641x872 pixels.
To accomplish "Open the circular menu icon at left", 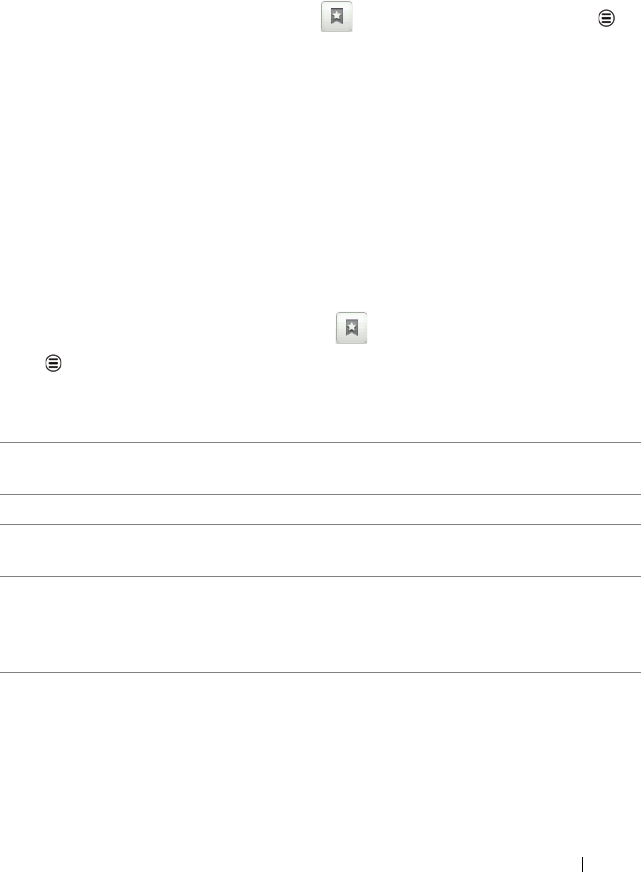I will coord(53,363).
